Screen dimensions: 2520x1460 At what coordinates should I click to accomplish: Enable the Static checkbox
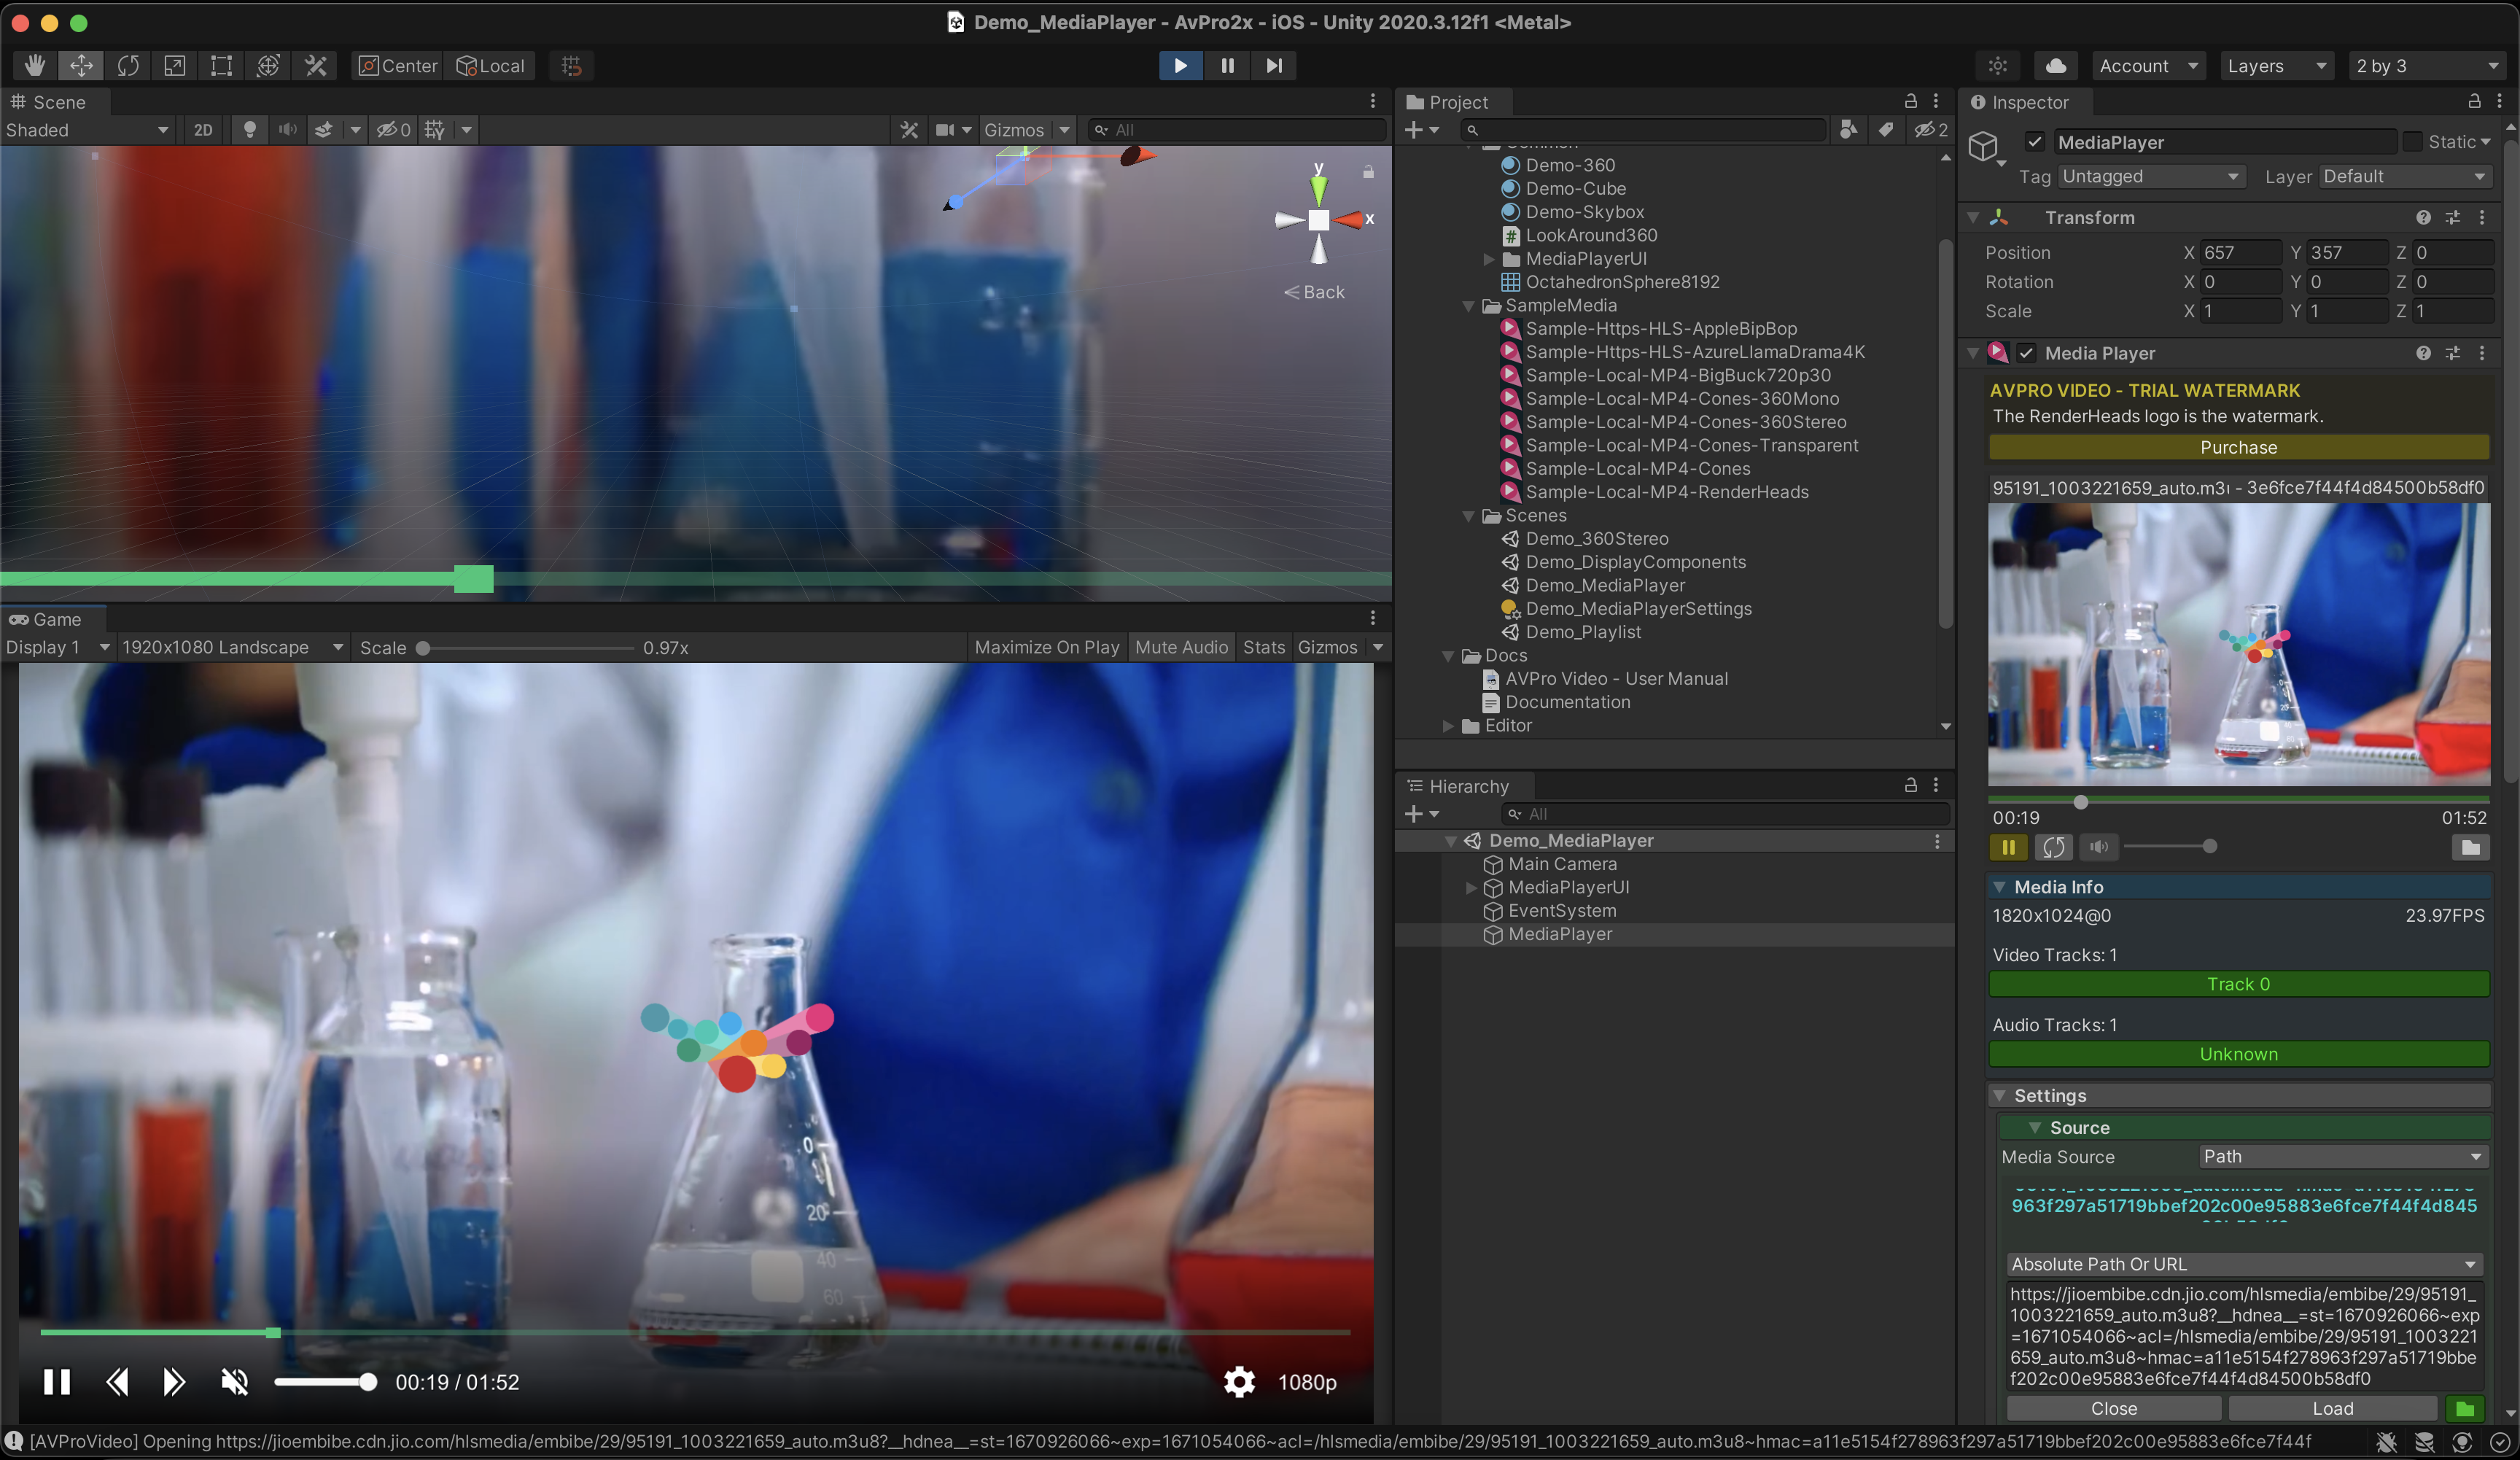point(2413,142)
